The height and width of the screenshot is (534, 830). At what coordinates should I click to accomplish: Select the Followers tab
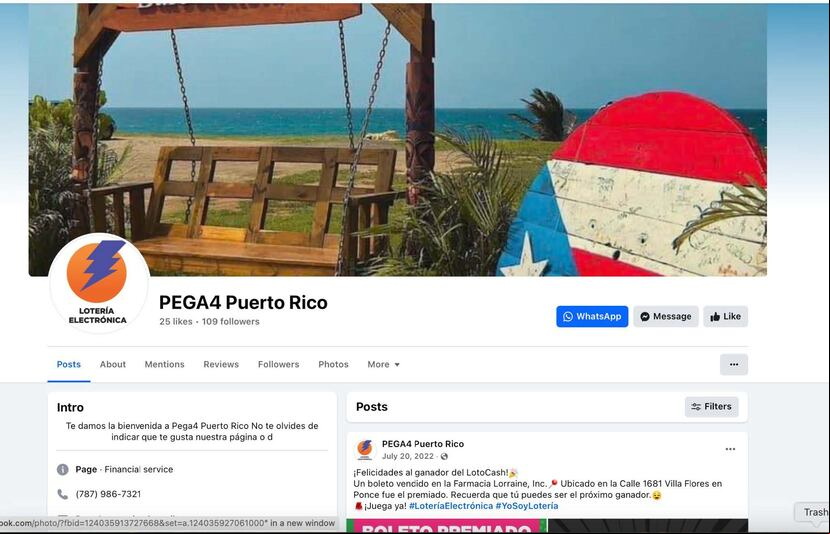point(278,365)
